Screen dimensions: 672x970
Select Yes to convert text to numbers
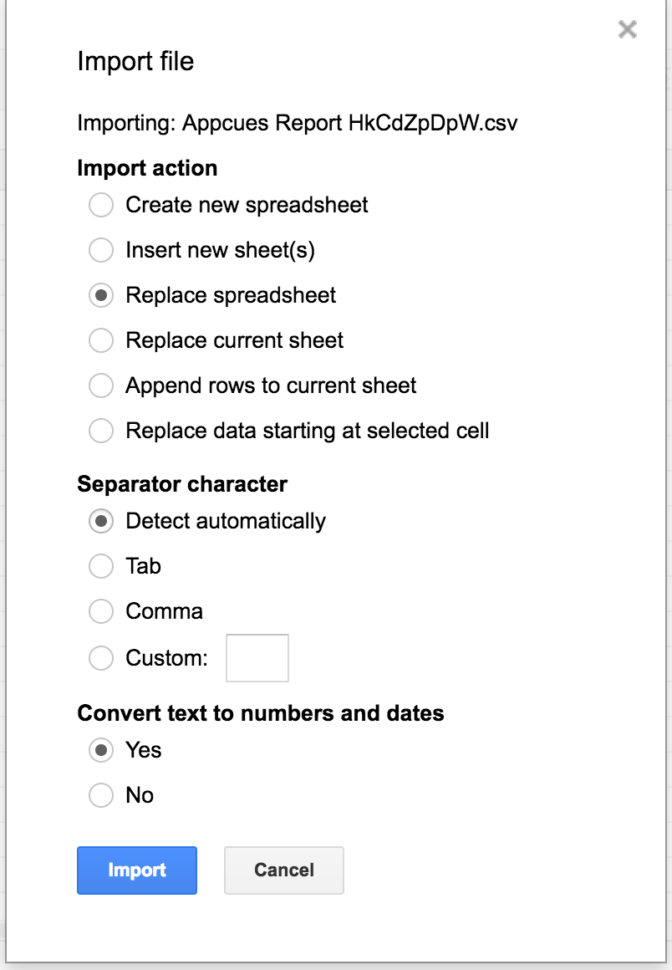[x=100, y=750]
